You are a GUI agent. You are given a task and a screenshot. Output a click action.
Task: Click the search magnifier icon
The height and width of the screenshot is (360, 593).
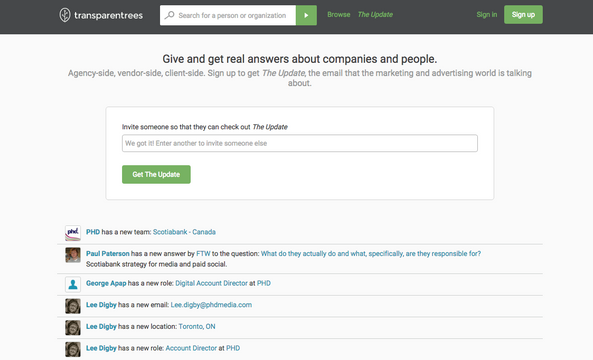click(169, 15)
